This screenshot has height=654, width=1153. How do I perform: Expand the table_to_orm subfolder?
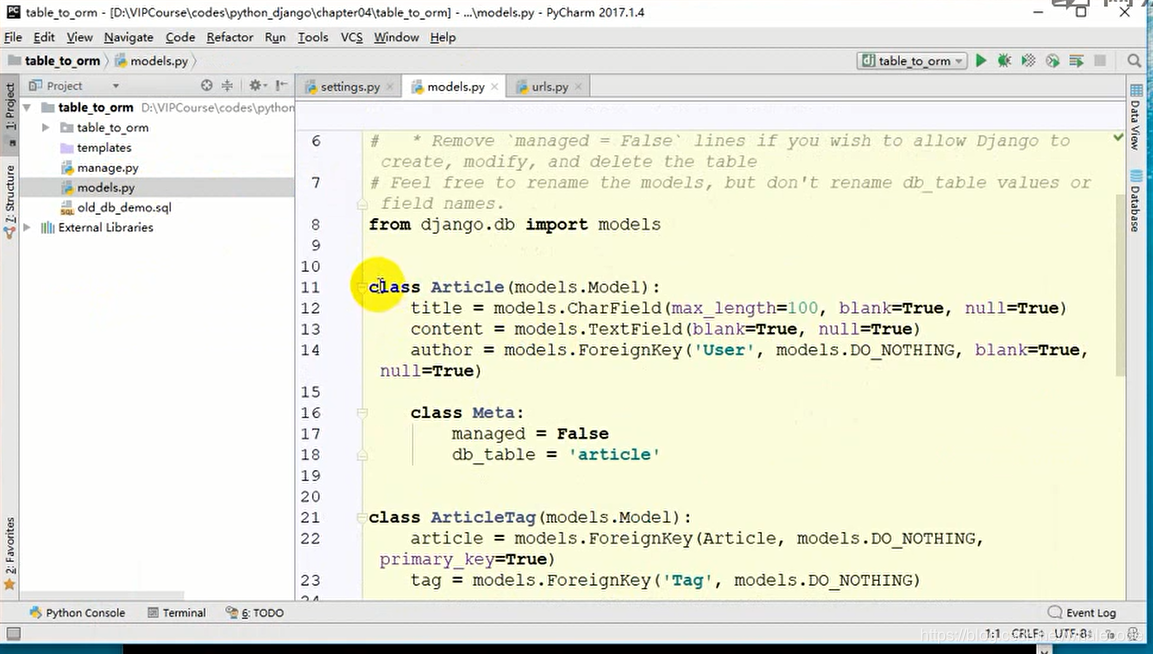point(46,127)
